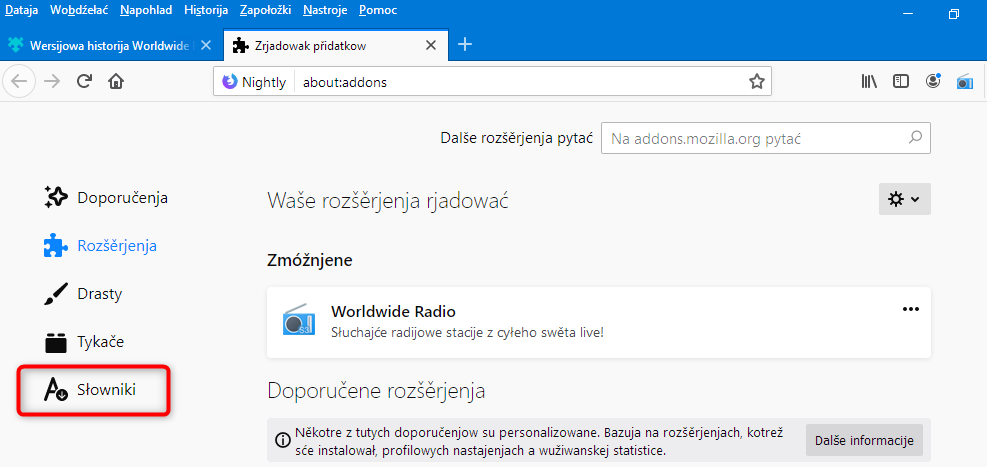Go to the home page icon
Viewport: 987px width, 467px height.
click(116, 82)
